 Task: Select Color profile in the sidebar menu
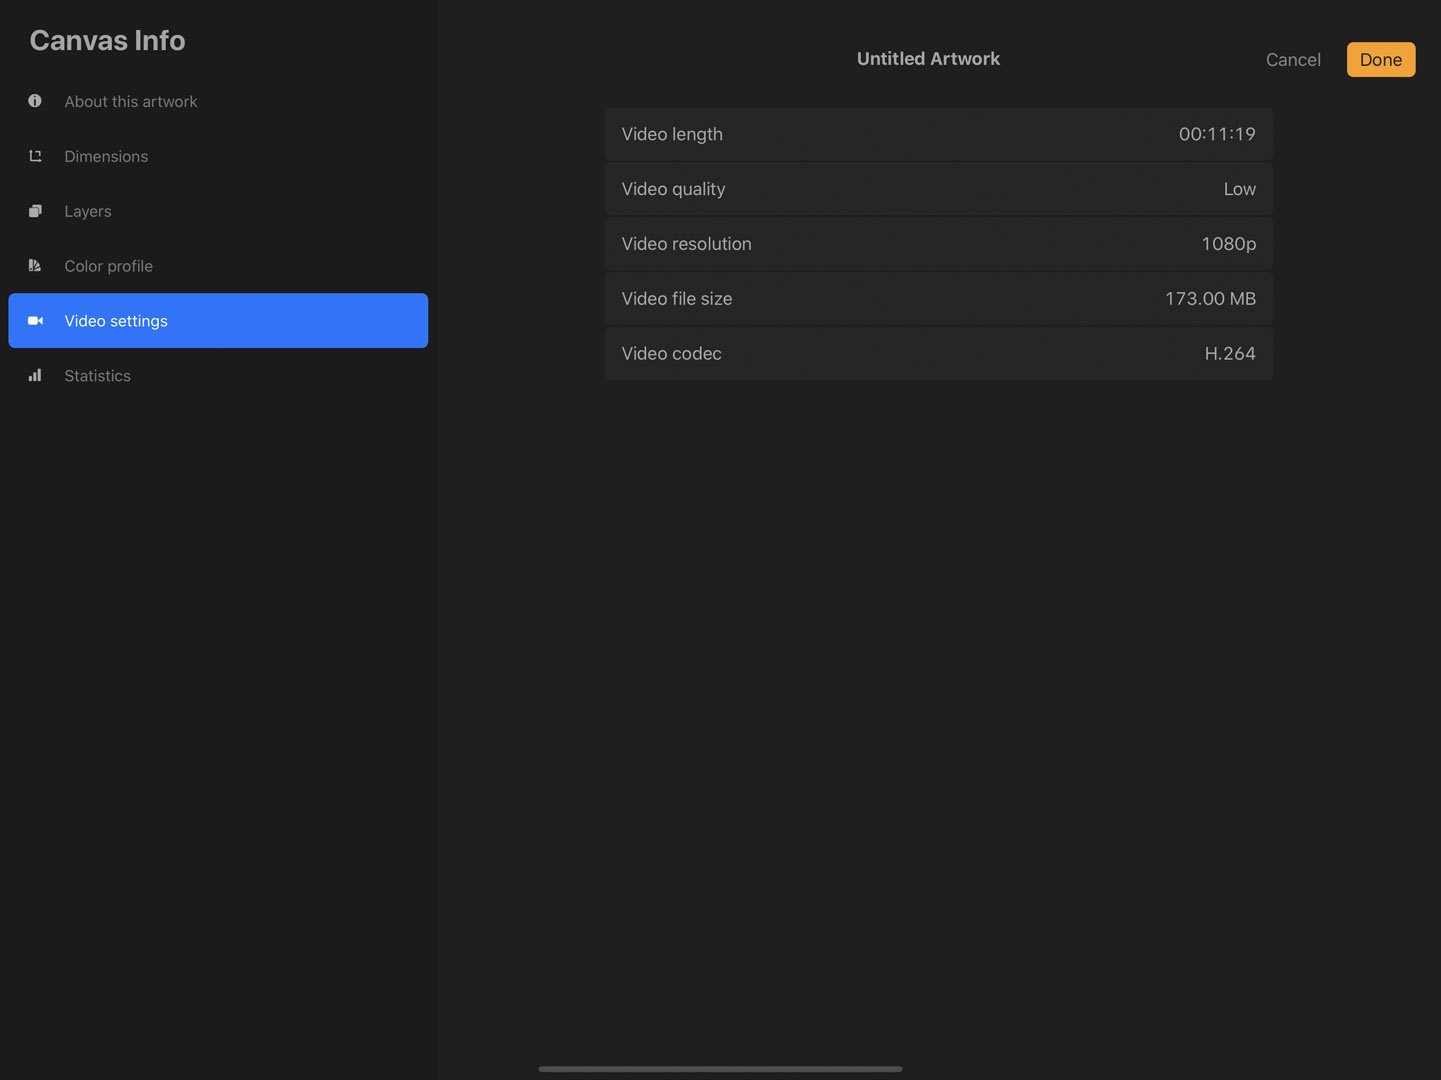(108, 266)
